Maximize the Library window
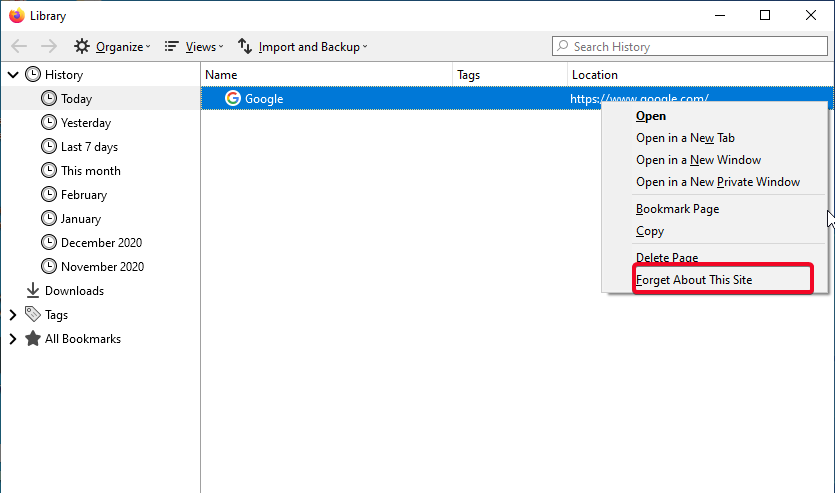This screenshot has width=835, height=493. [765, 15]
